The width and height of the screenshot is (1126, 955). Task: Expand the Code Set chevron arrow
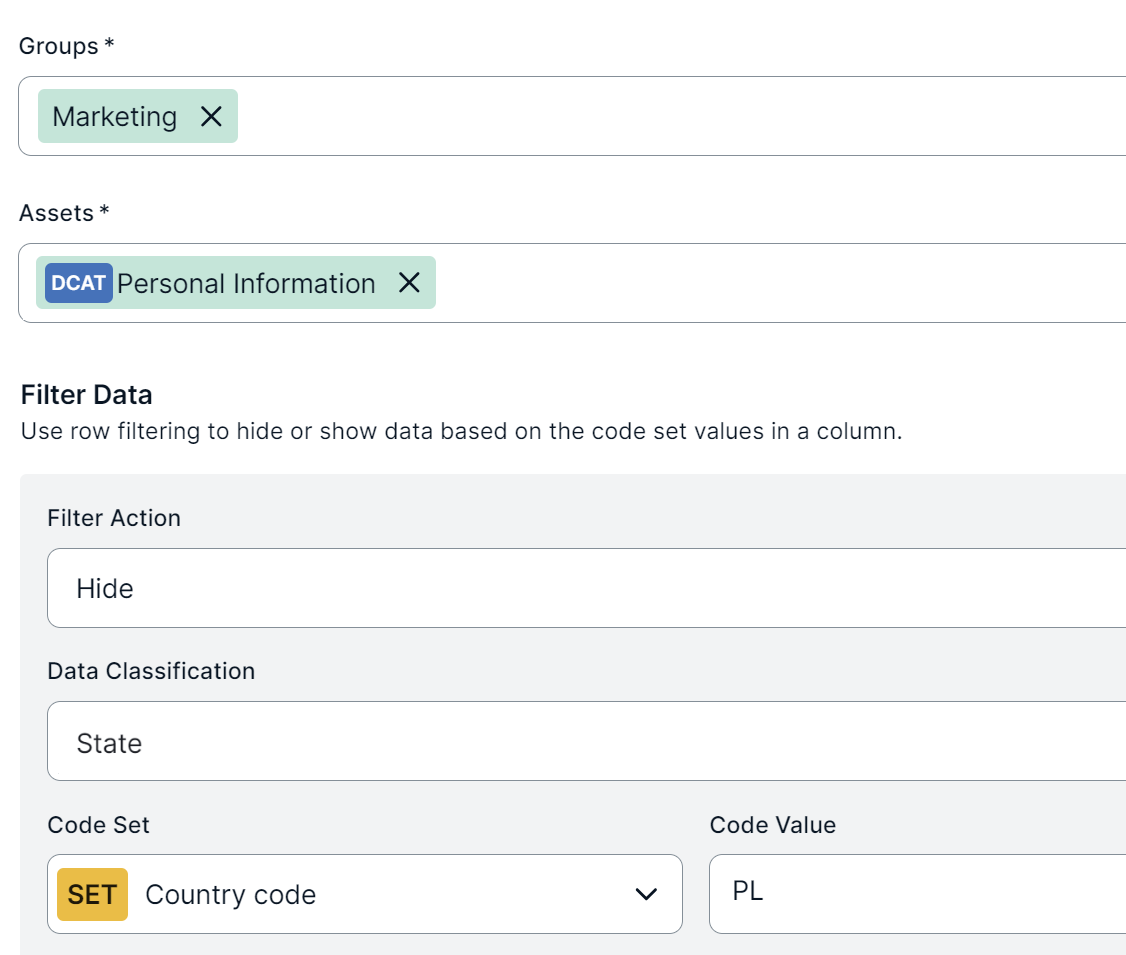pyautogui.click(x=647, y=894)
